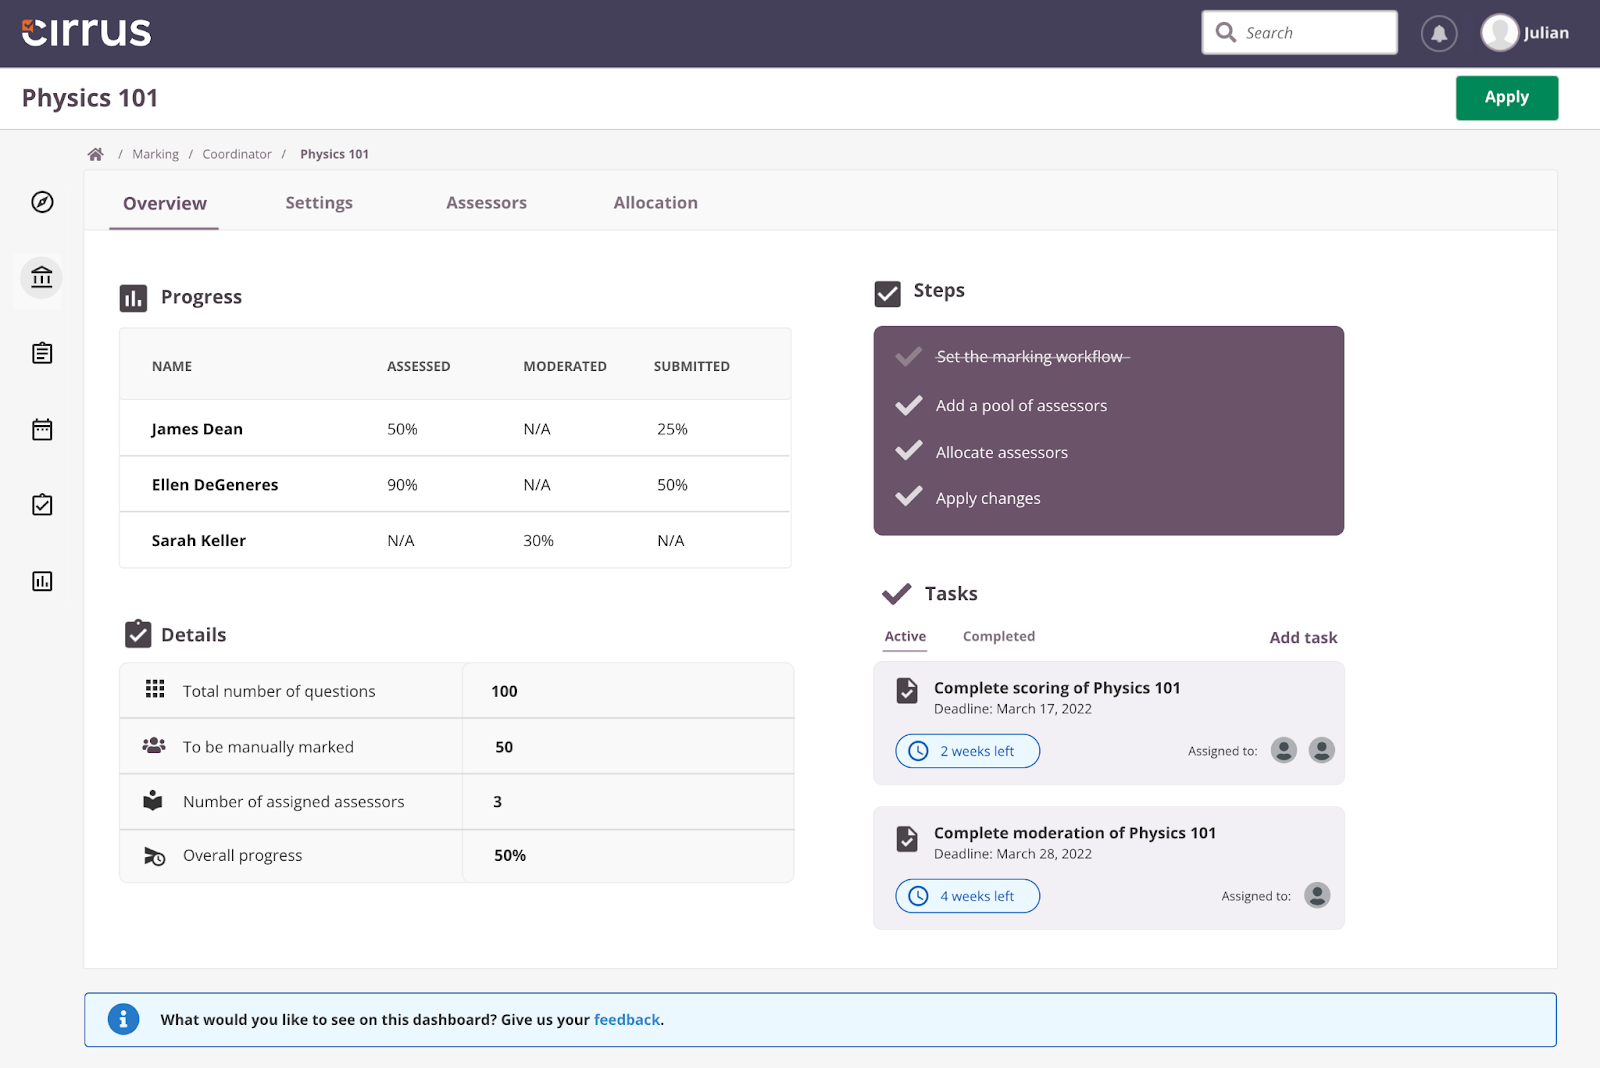Click the overall progress flag icon
Image resolution: width=1600 pixels, height=1068 pixels.
pyautogui.click(x=154, y=856)
